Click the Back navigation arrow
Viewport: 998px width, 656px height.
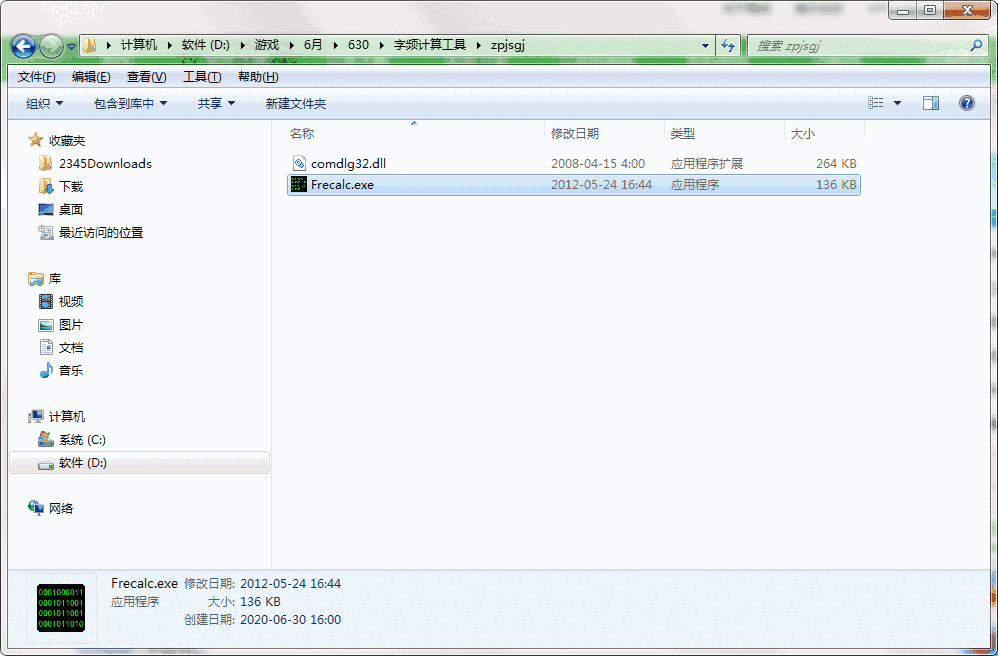coord(22,45)
